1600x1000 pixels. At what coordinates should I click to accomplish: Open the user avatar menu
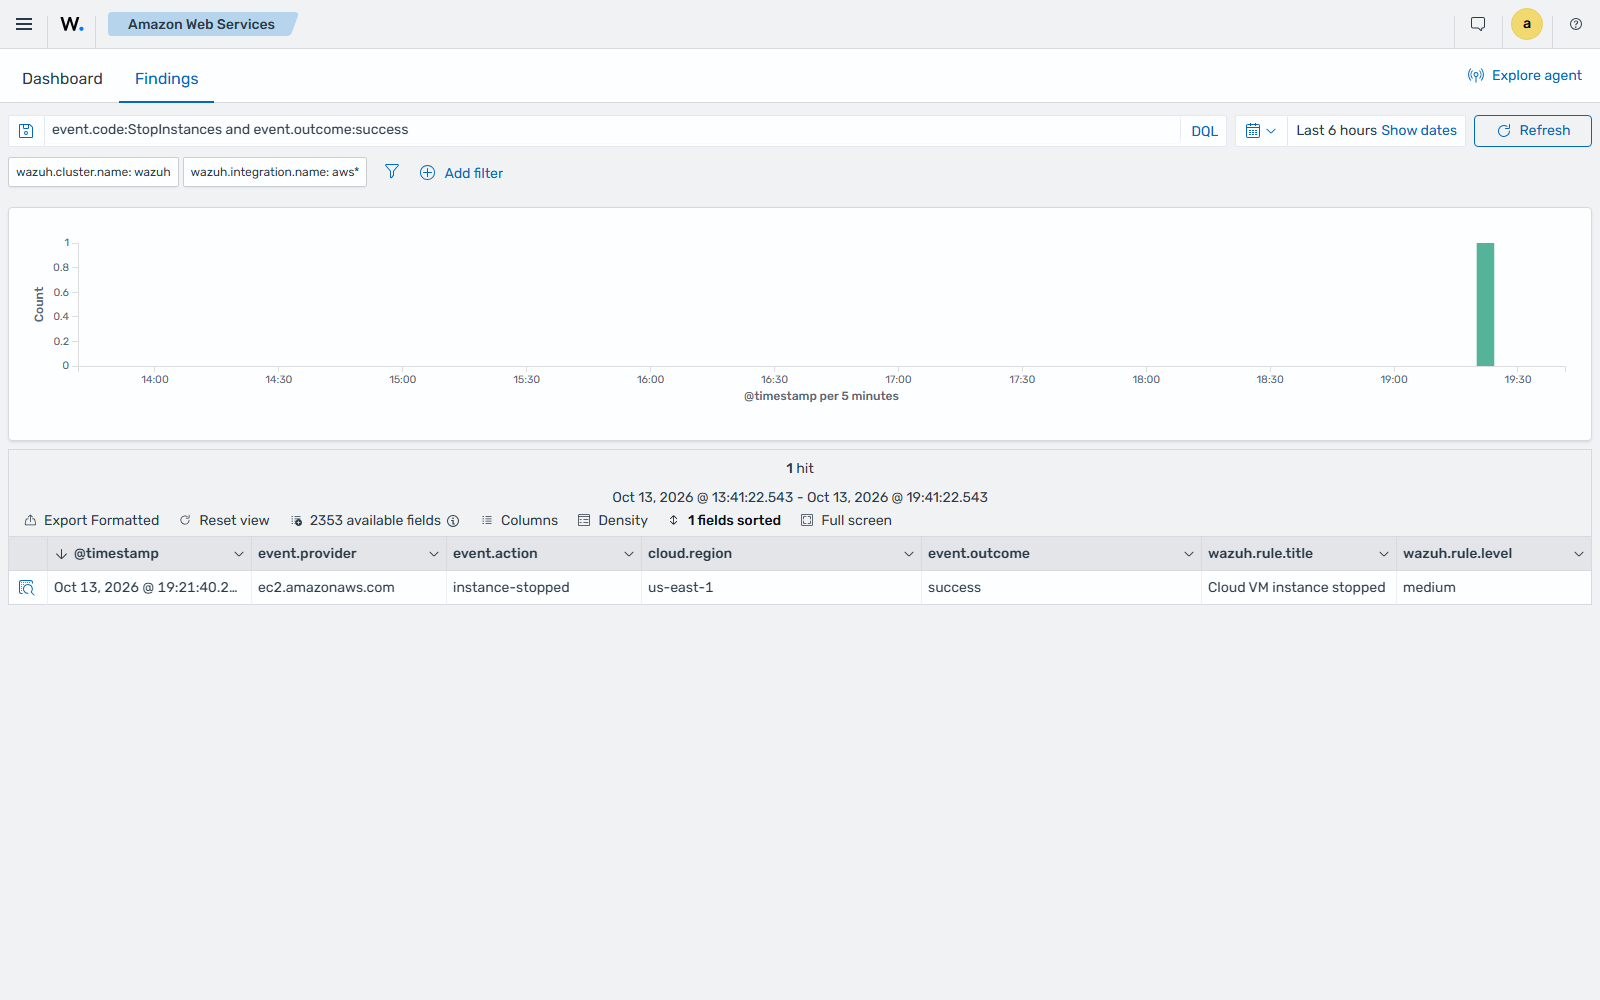tap(1527, 24)
